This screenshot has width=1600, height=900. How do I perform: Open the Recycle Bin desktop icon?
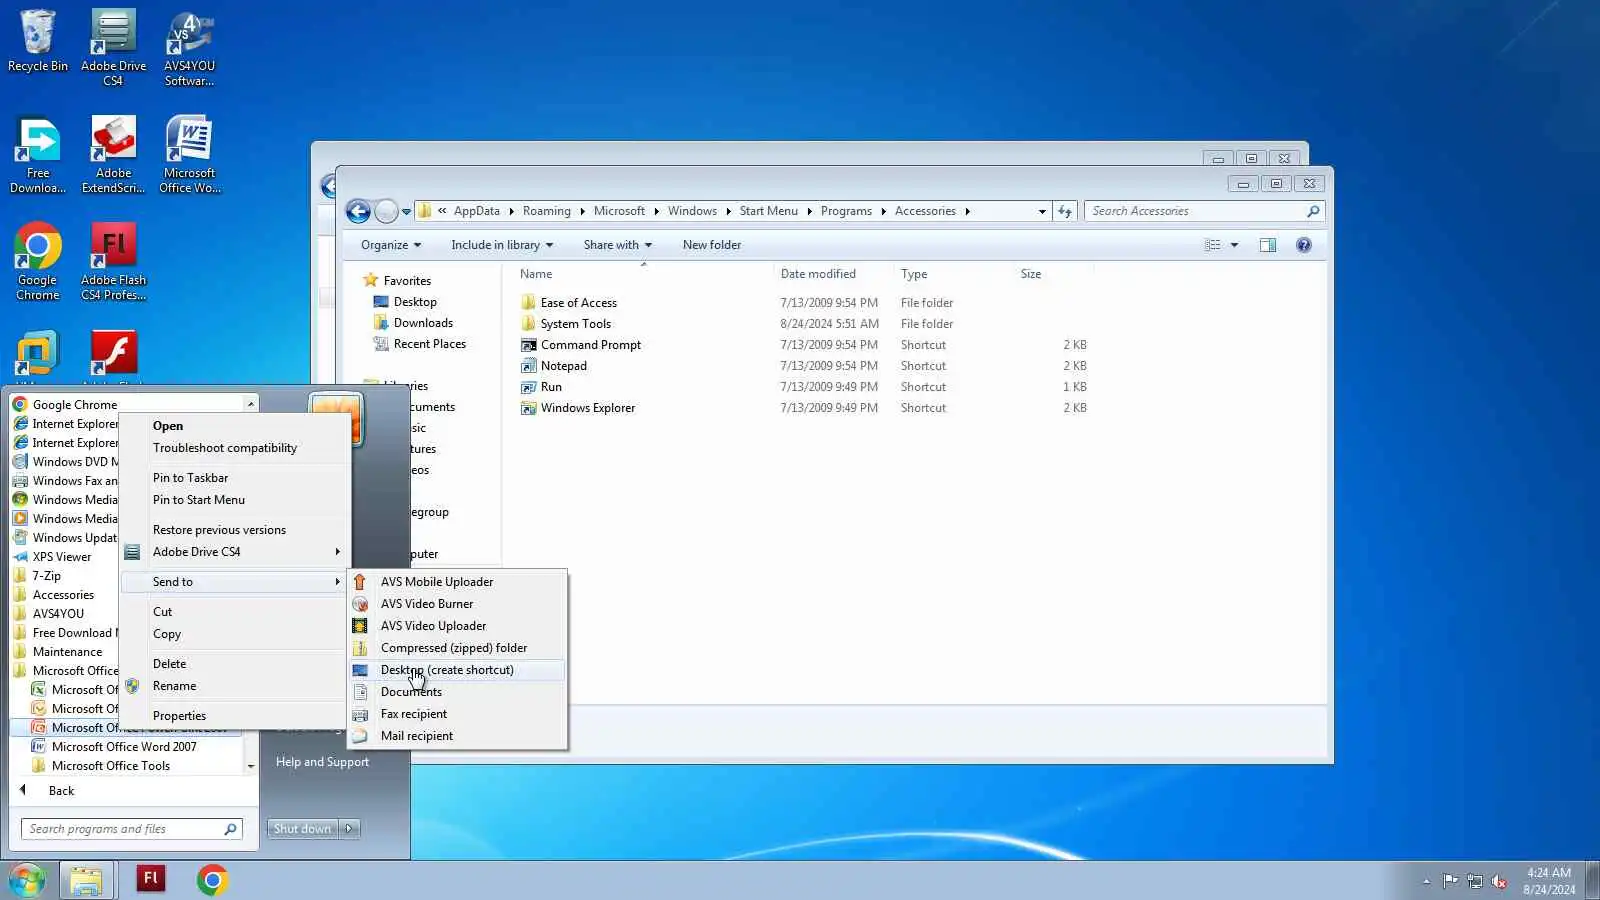pos(38,42)
